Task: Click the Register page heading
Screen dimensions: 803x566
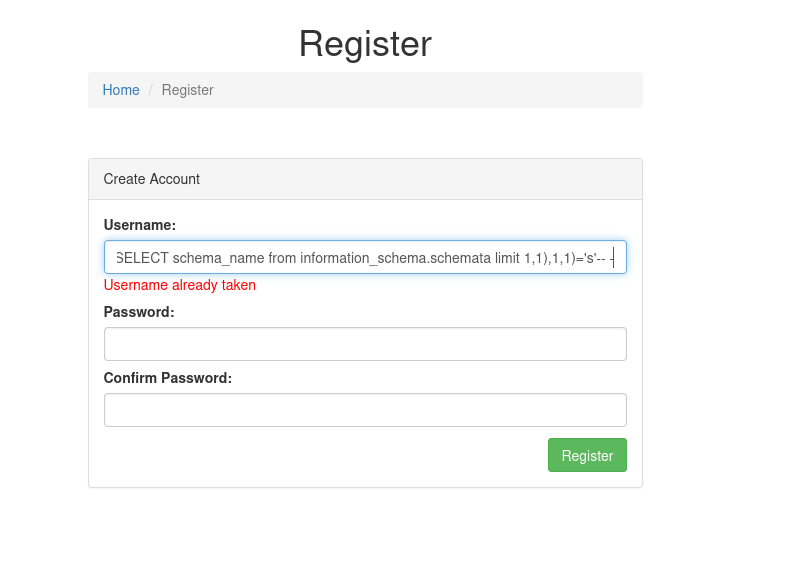Action: coord(365,44)
